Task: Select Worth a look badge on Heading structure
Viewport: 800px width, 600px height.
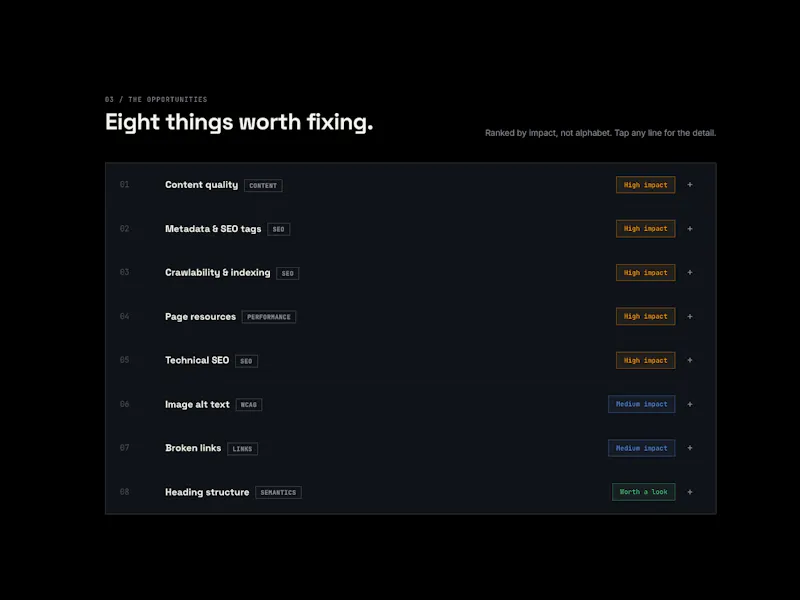Action: (x=643, y=492)
